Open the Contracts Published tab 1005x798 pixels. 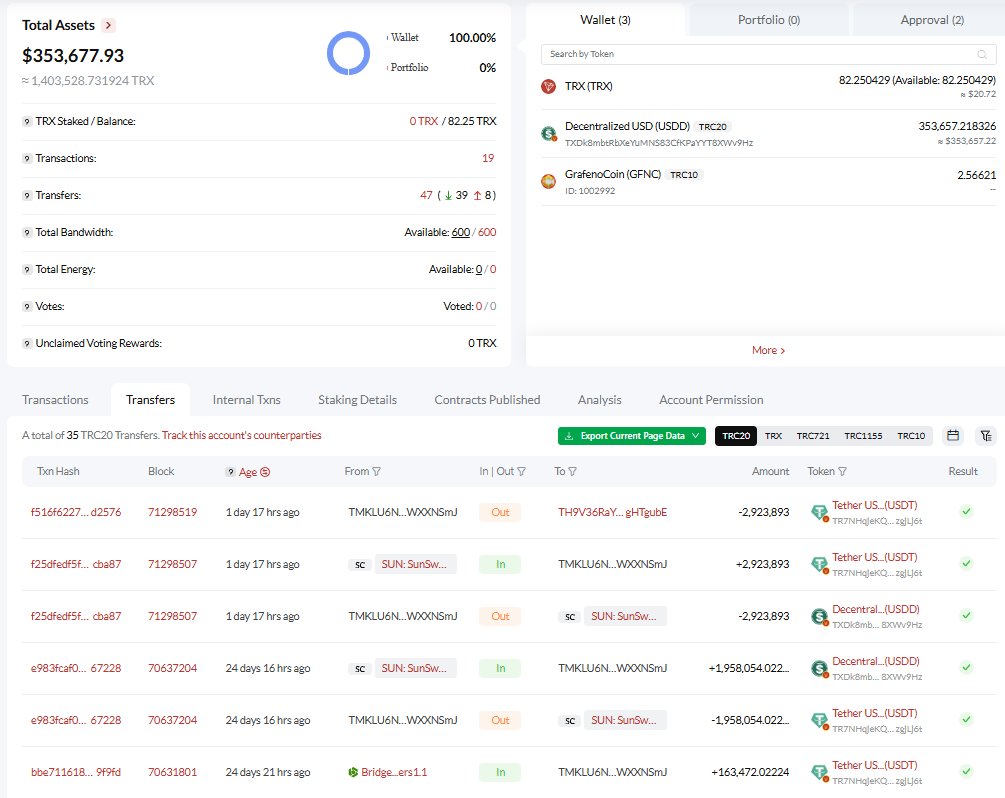[x=487, y=400]
